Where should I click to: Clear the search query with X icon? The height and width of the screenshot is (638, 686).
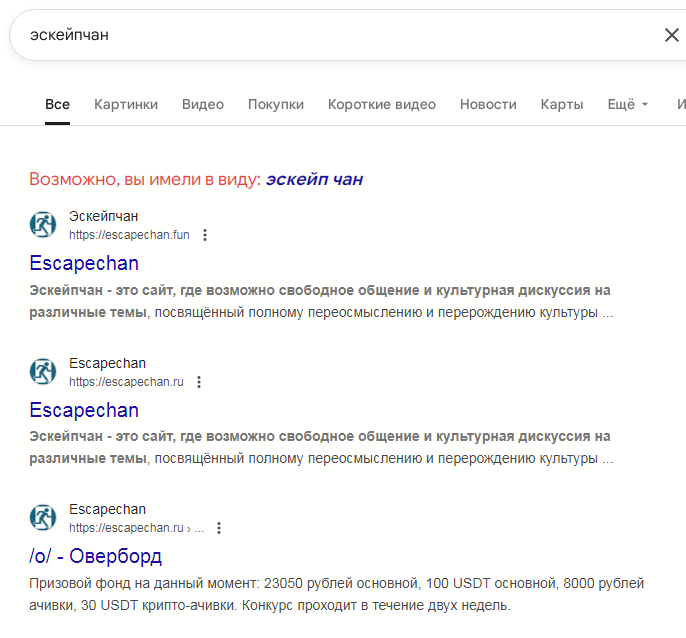[671, 35]
